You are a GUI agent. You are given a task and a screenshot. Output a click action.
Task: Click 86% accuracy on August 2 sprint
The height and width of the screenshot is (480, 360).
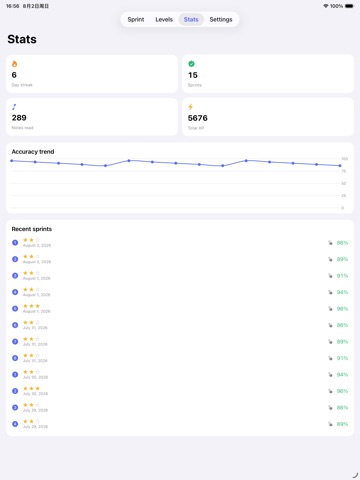342,243
